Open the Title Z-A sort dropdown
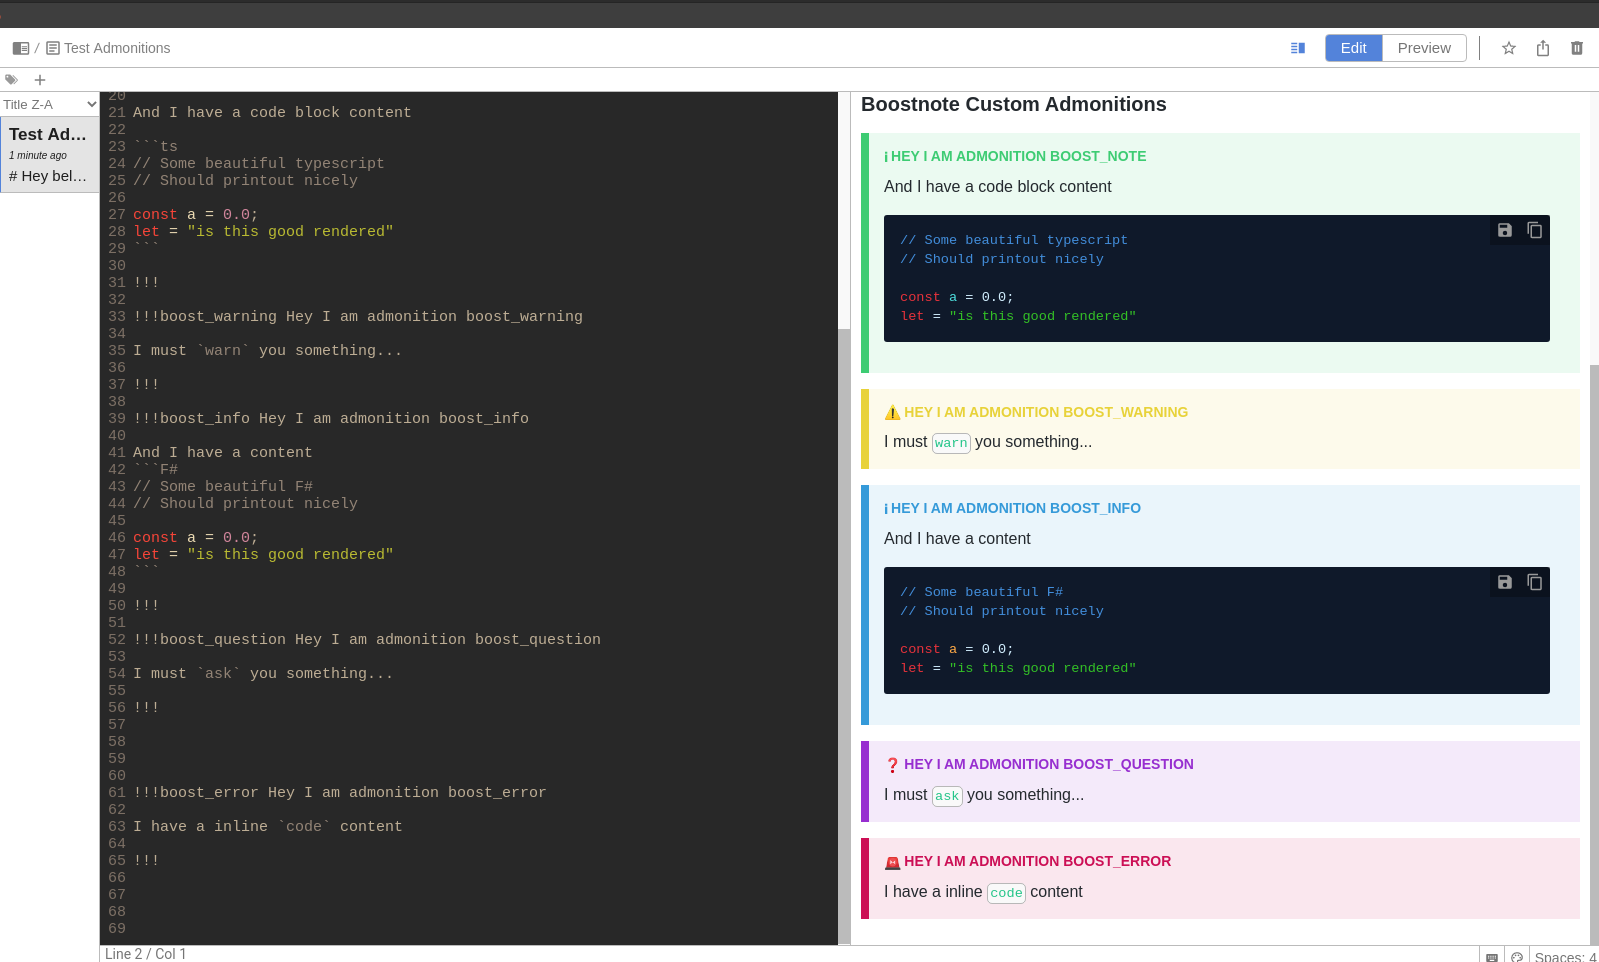1599x962 pixels. pos(49,104)
